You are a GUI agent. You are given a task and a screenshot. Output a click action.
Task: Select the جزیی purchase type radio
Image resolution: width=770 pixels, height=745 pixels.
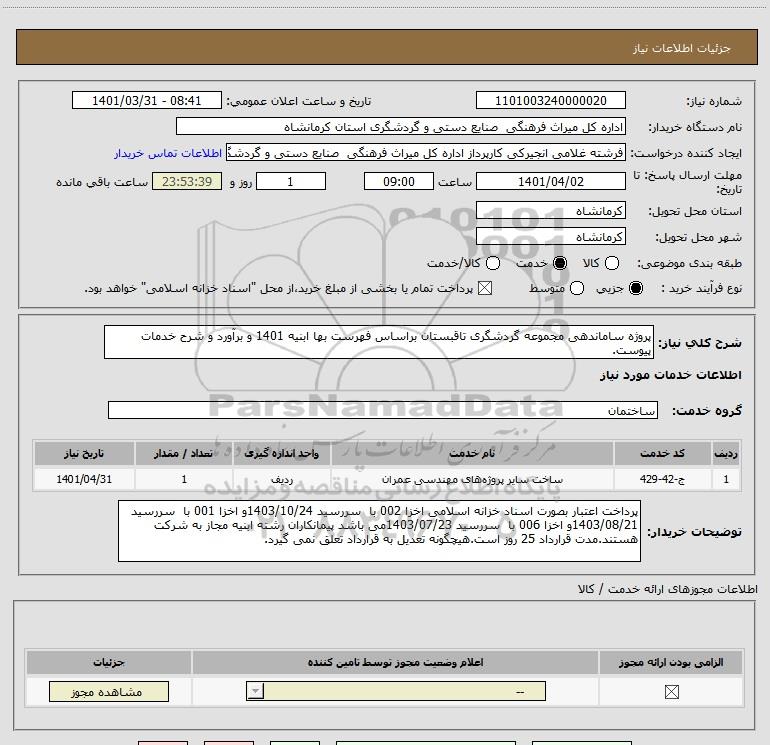pyautogui.click(x=636, y=288)
